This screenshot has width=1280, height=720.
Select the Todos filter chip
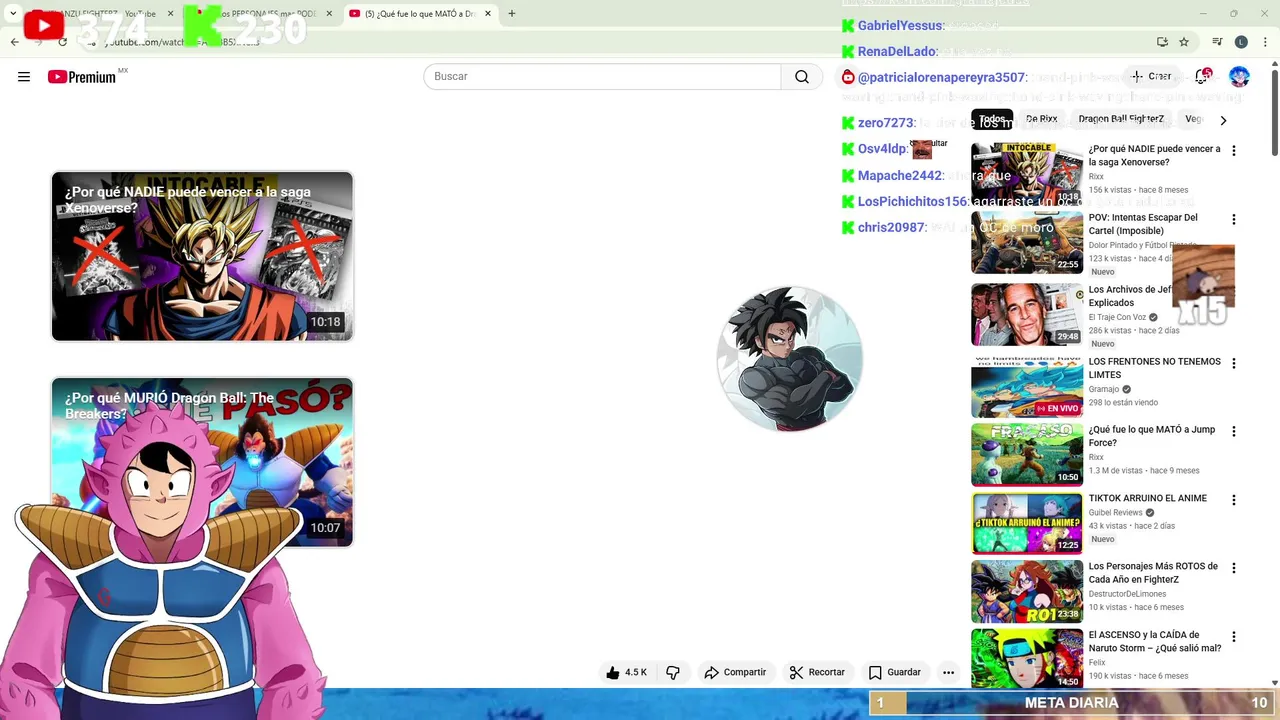pyautogui.click(x=992, y=119)
